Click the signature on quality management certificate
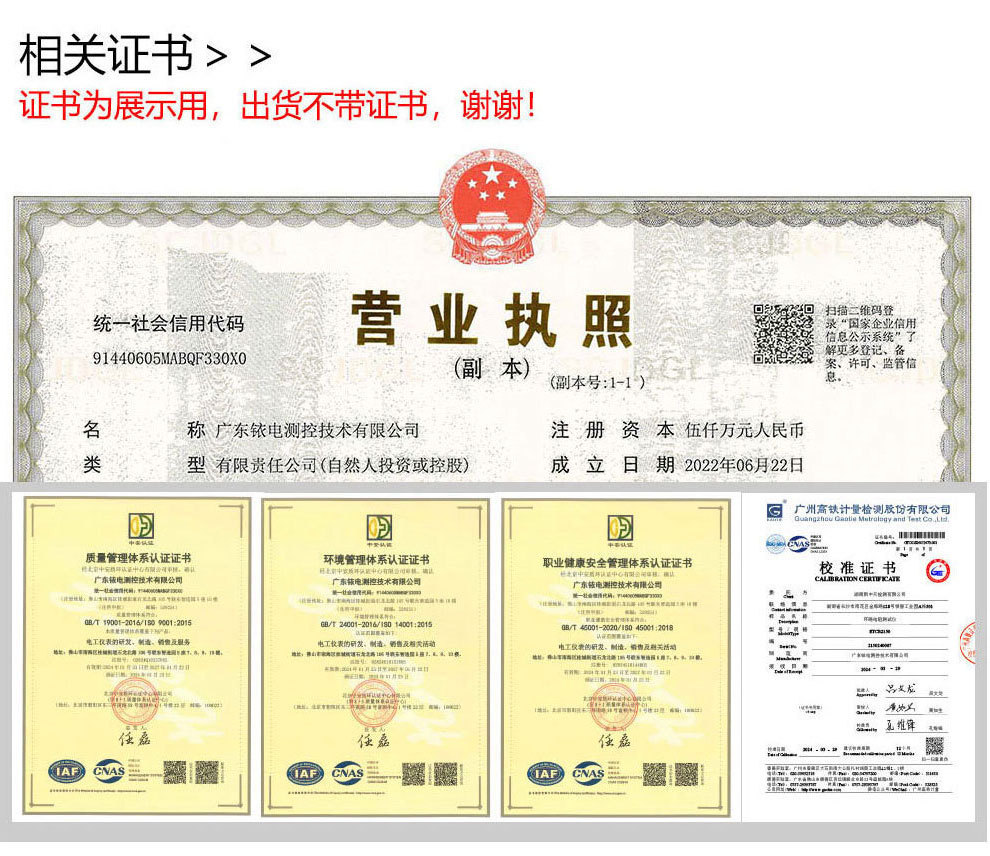This screenshot has height=856, width=990. (x=135, y=739)
